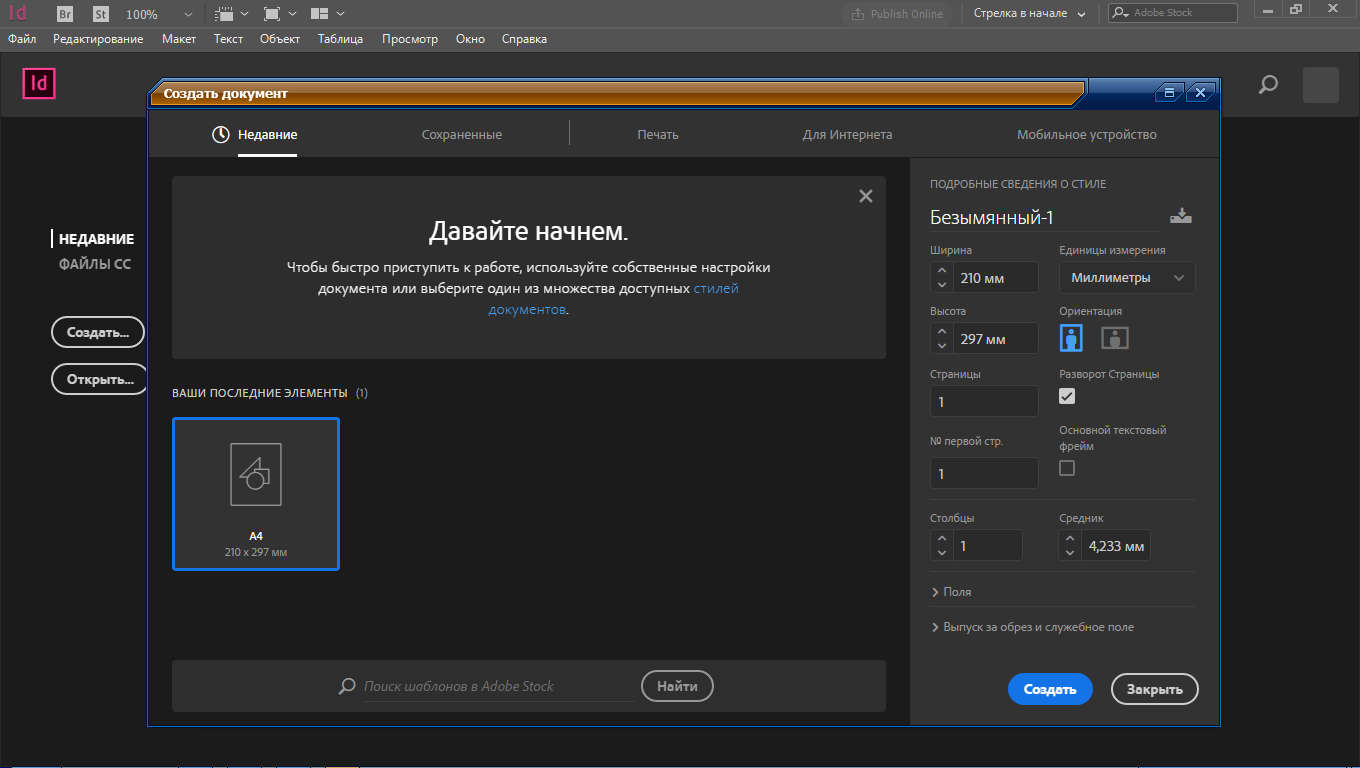Select landscape orientation icon
This screenshot has height=768, width=1360.
(1115, 338)
